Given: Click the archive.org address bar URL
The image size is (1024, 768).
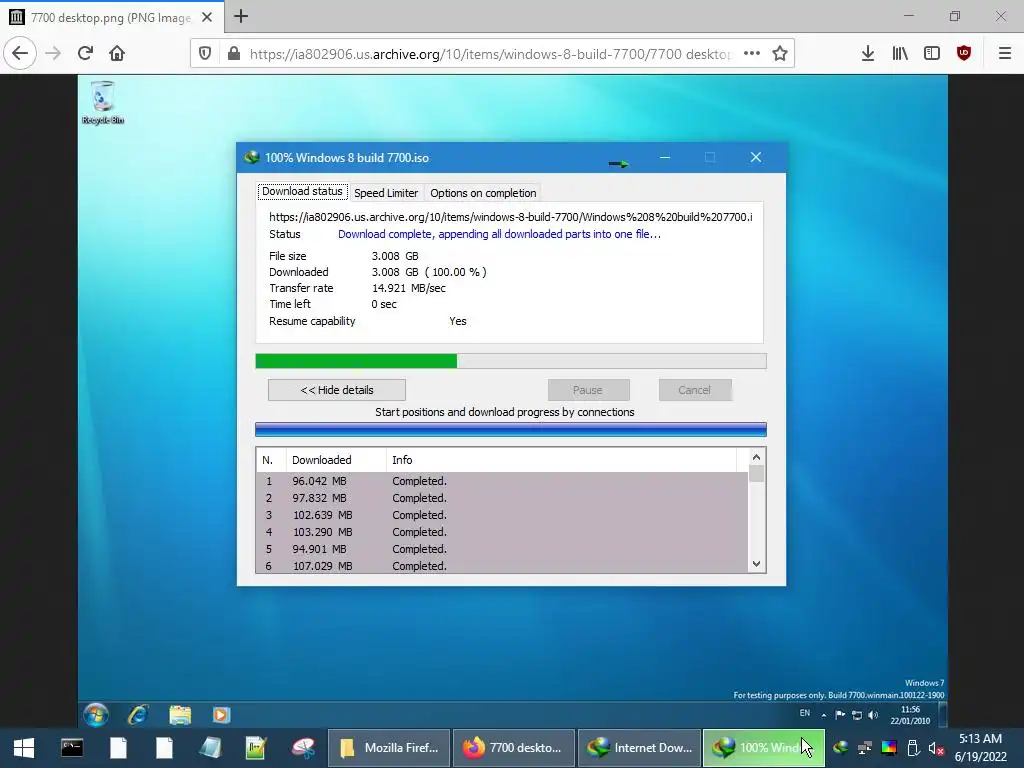Looking at the screenshot, I should [x=490, y=54].
